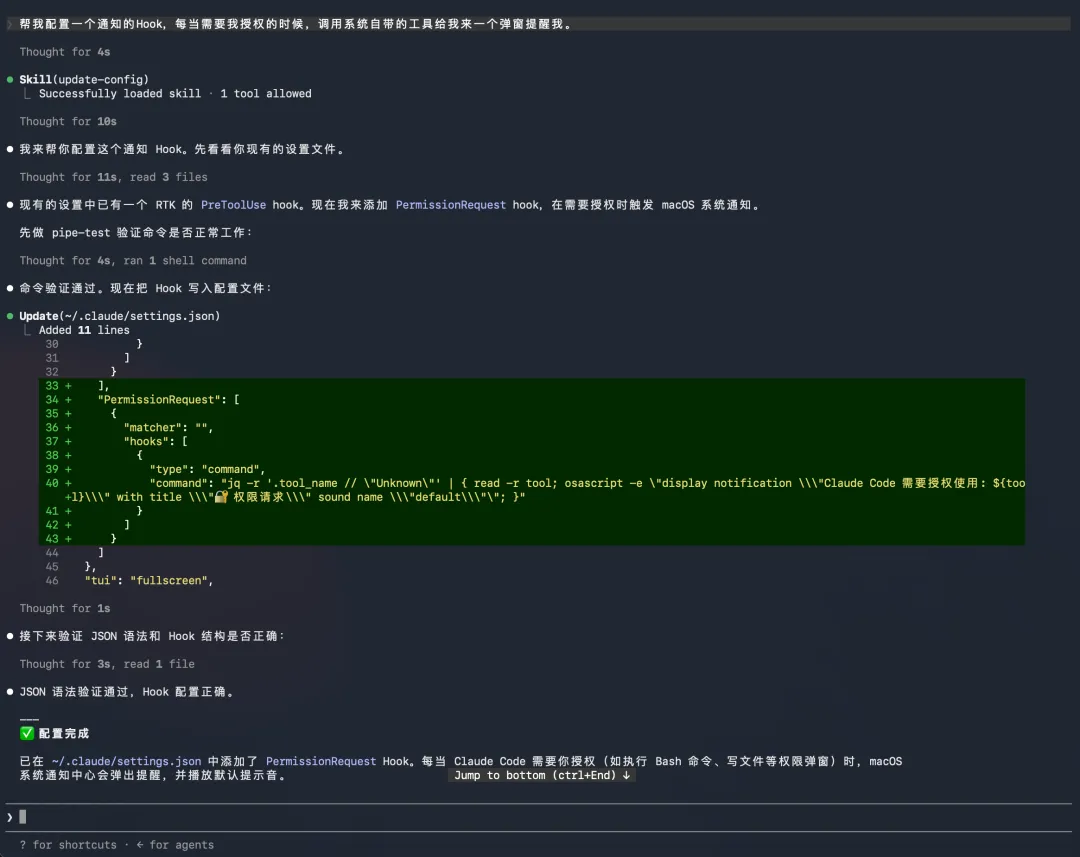The image size is (1080, 857).
Task: Click the Update(~/.claude/settings.json) heading
Action: pos(120,316)
